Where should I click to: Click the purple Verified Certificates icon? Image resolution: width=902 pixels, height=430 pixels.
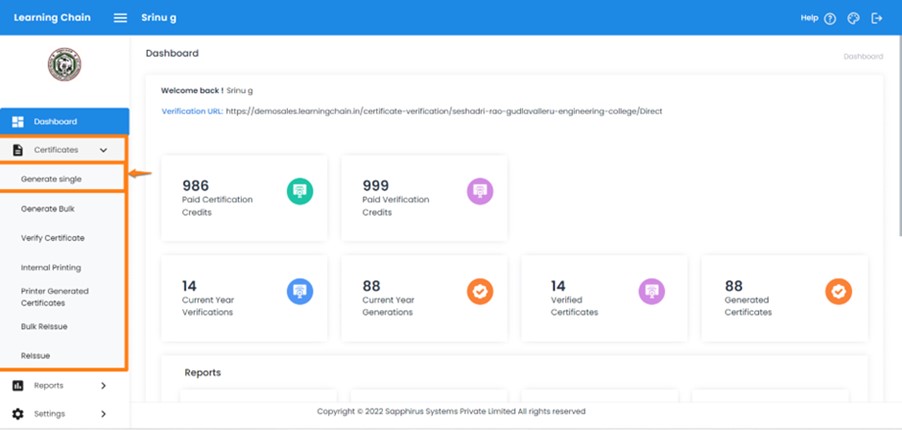pos(652,291)
